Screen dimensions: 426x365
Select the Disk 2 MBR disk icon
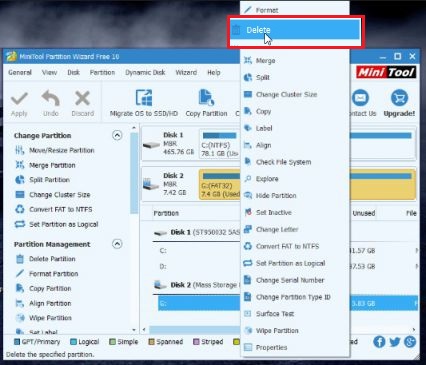(x=151, y=184)
